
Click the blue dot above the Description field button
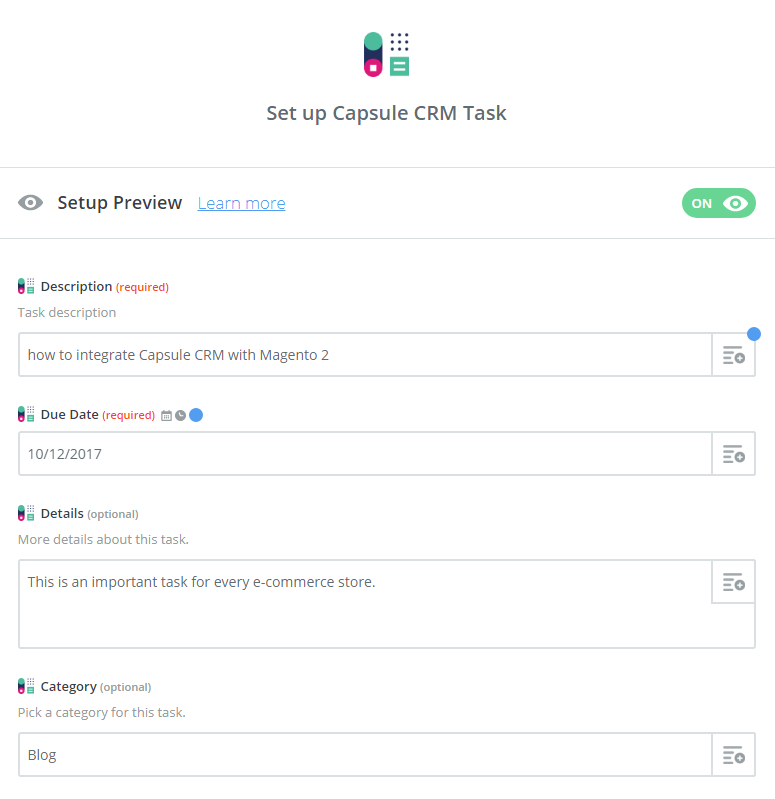(753, 333)
